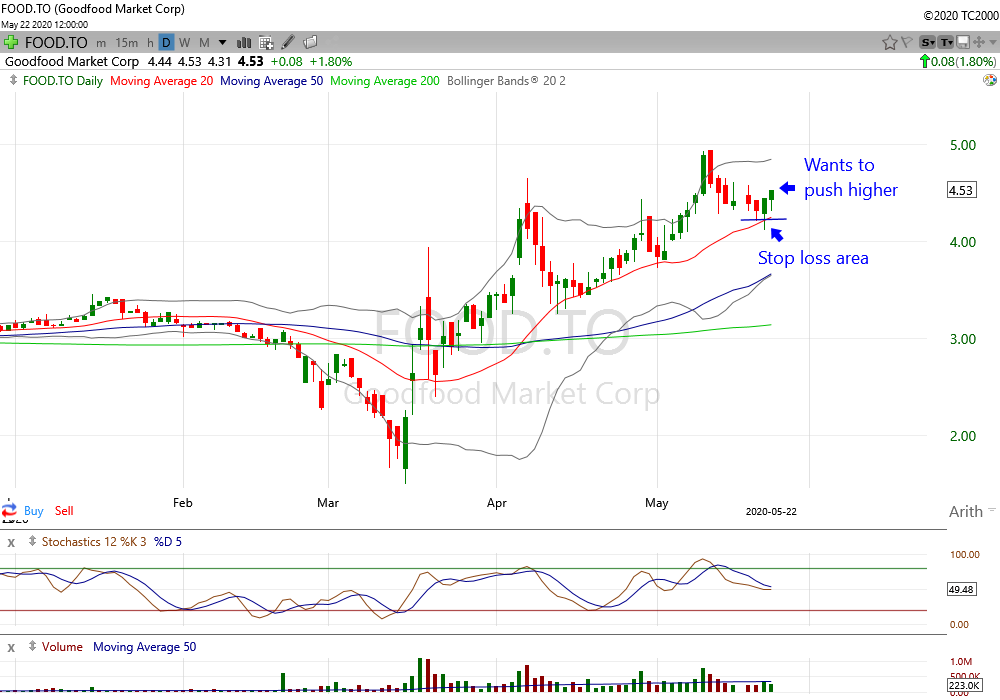Edit the FOOD.TO Daily price plot label
This screenshot has height=700, width=1000.
click(x=62, y=80)
